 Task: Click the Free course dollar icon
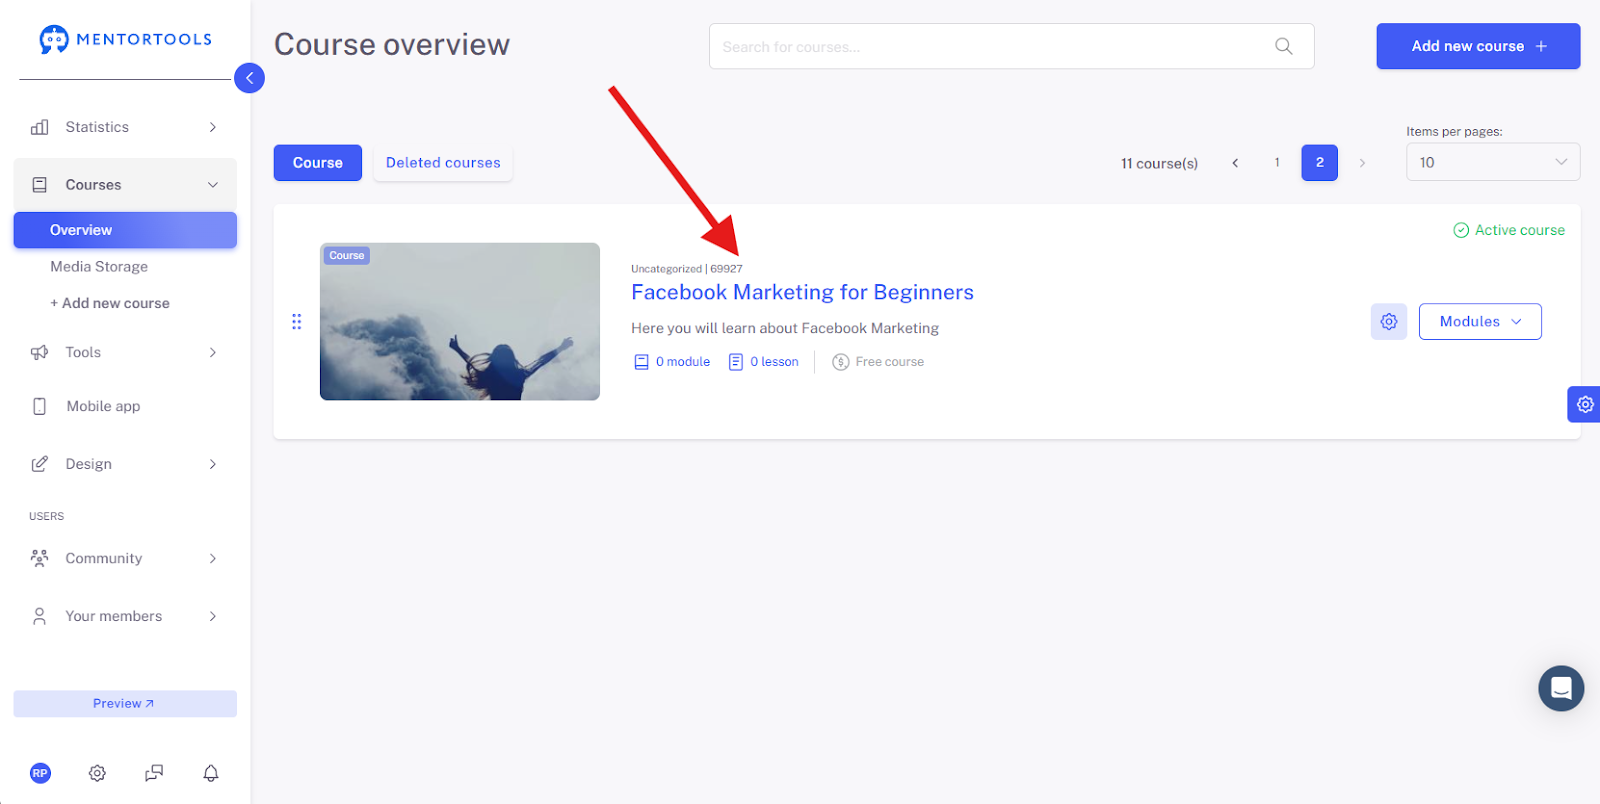tap(841, 362)
